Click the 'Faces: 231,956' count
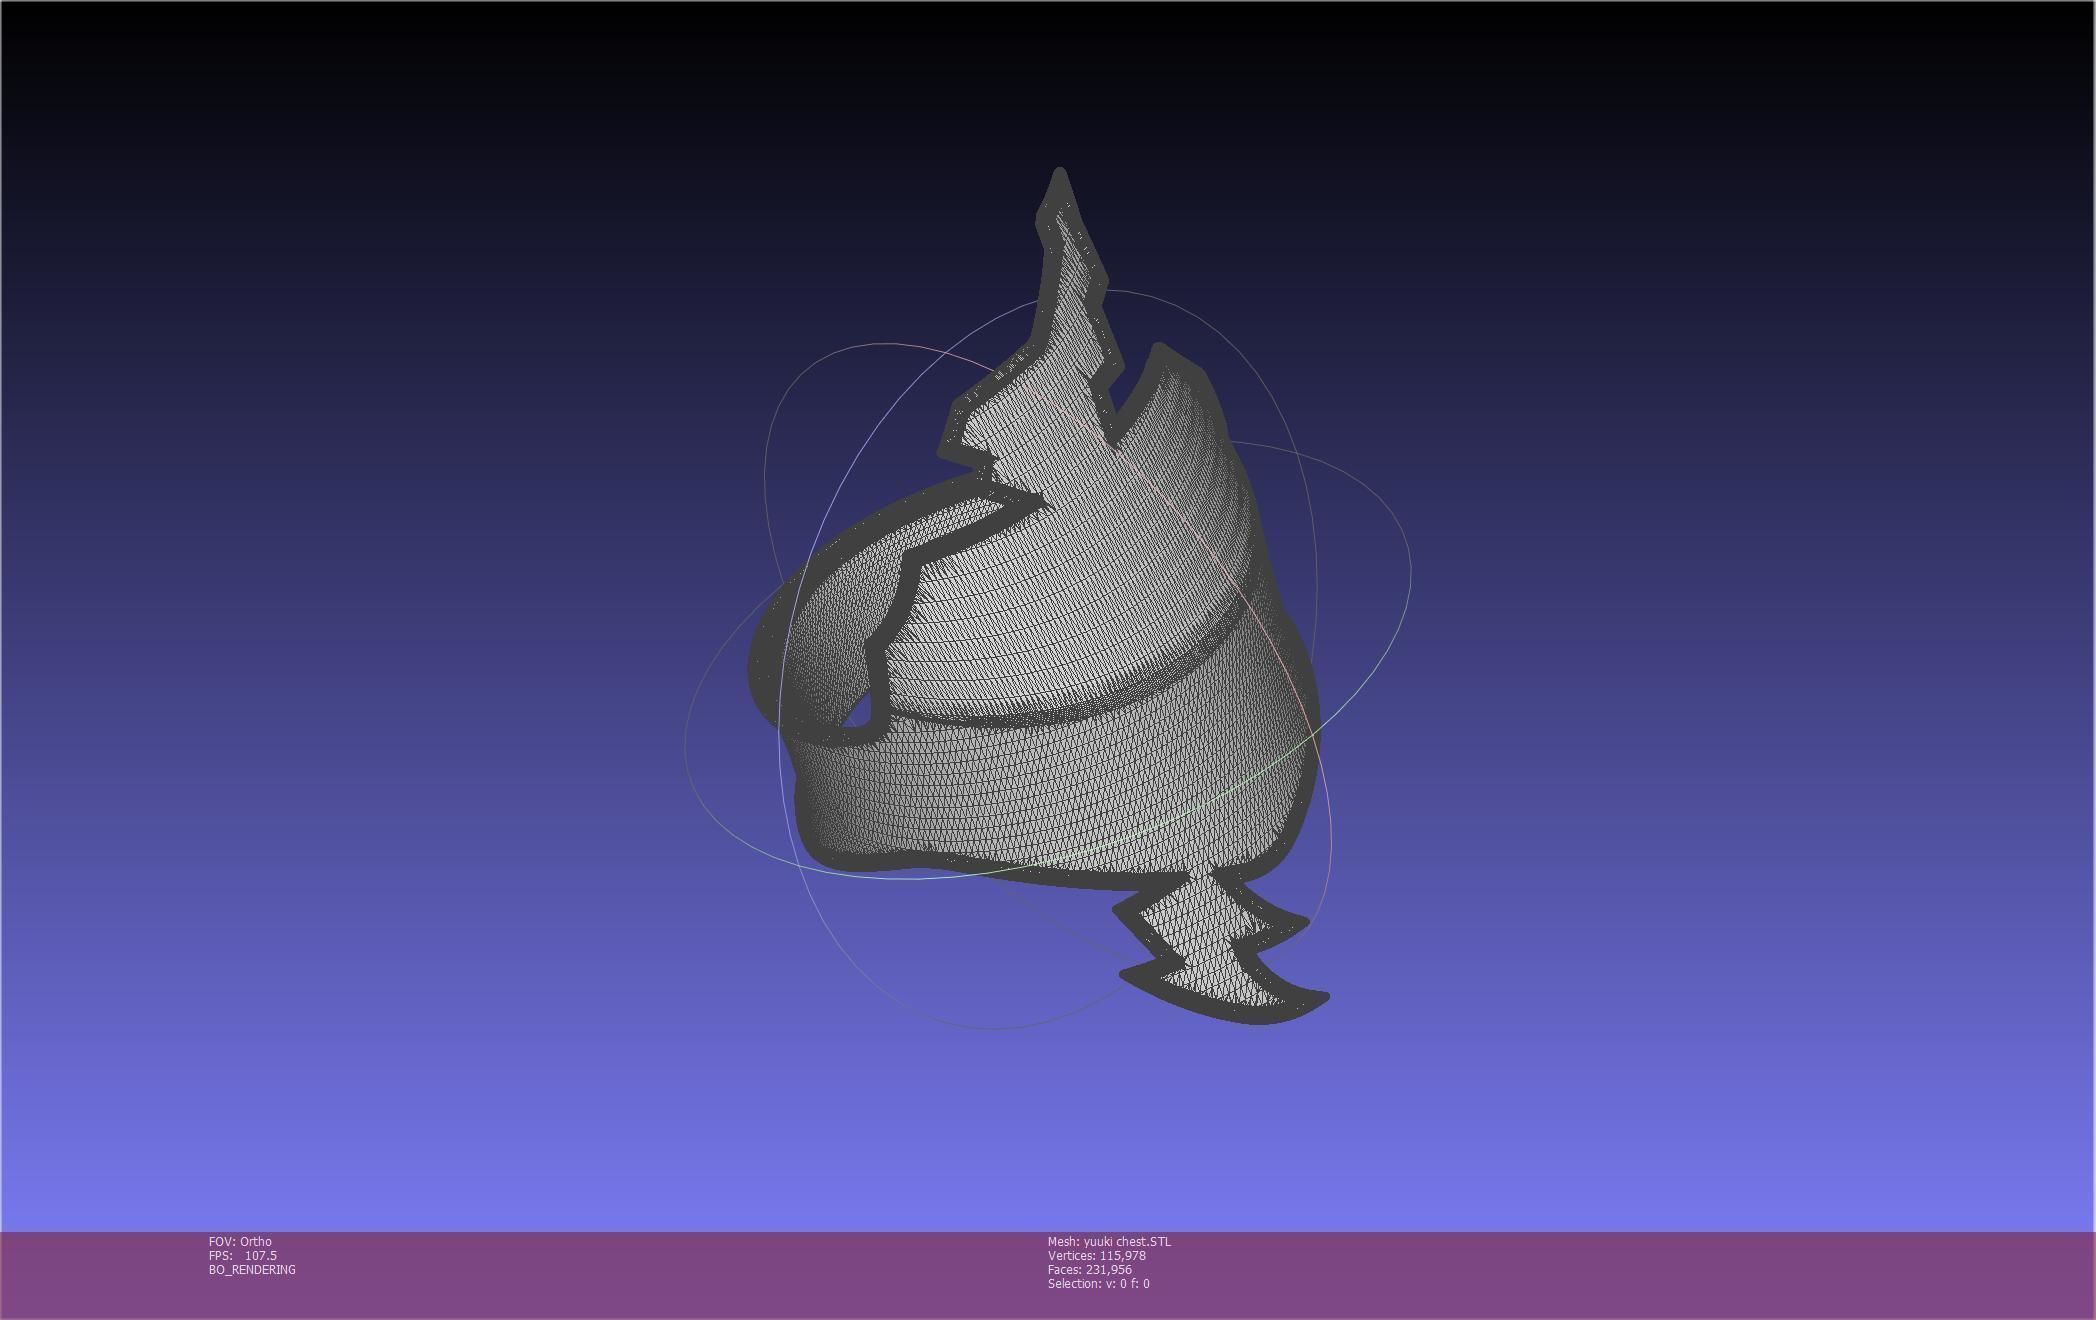The image size is (2096, 1320). tap(1090, 1270)
